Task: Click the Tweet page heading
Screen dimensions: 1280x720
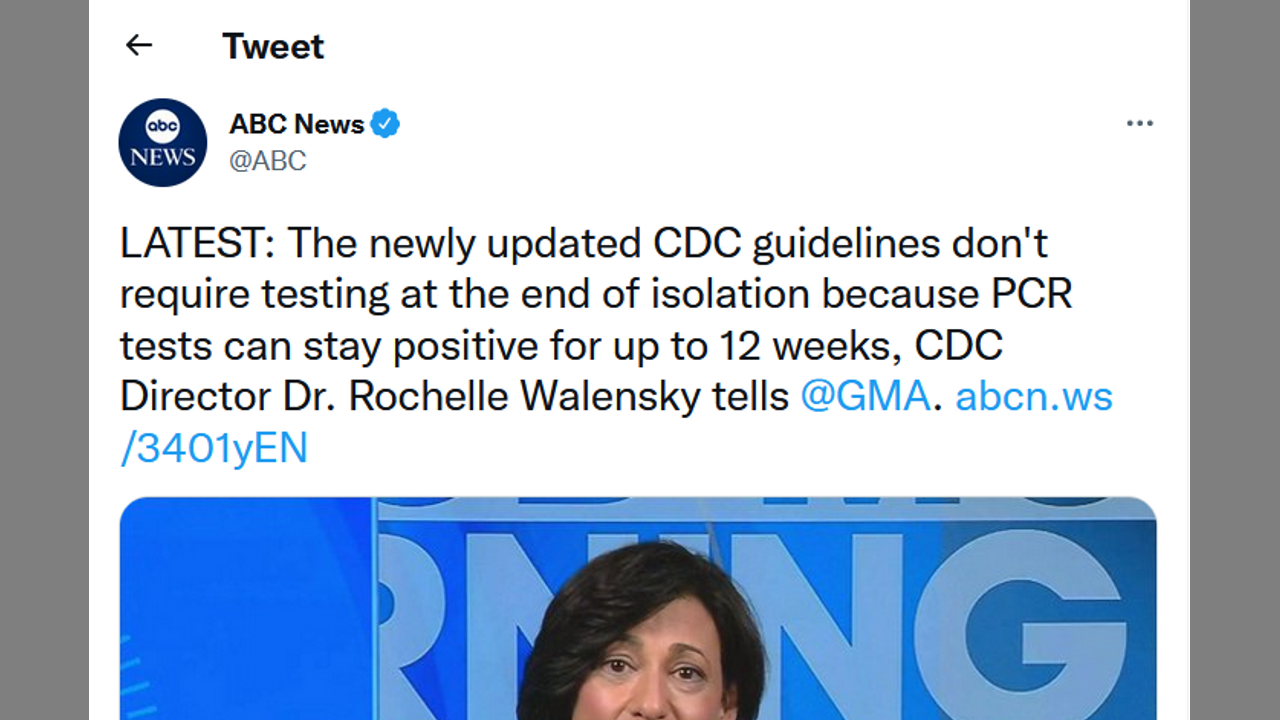Action: click(273, 46)
